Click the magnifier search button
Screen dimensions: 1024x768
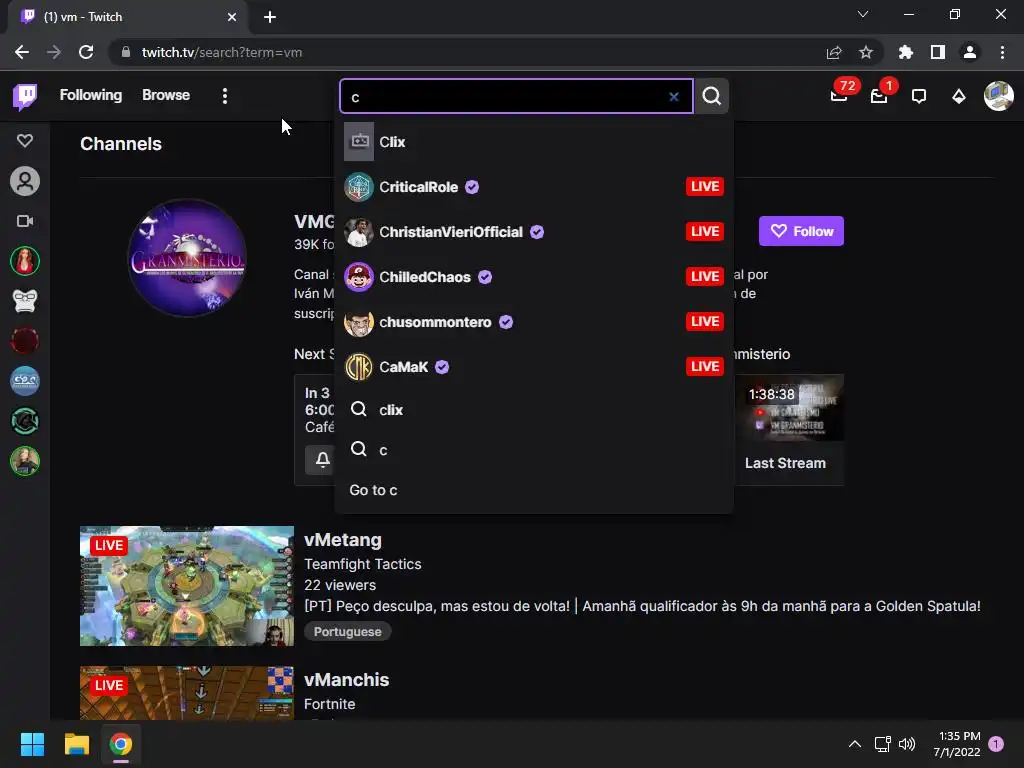tap(712, 97)
